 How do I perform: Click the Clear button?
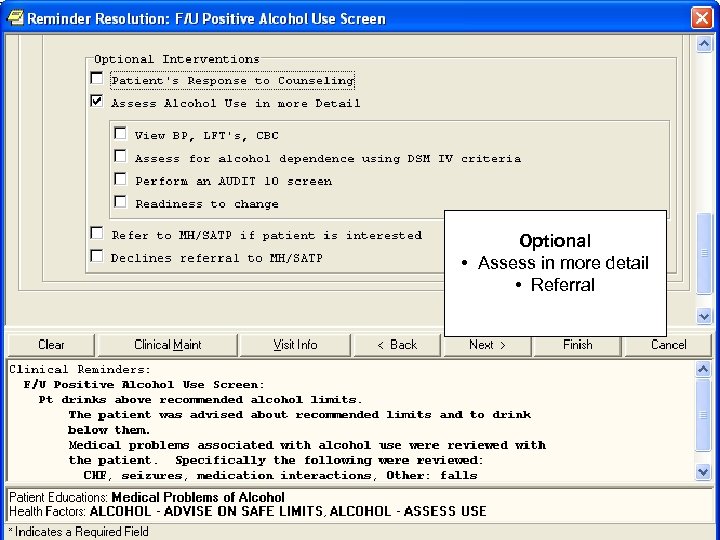[51, 345]
